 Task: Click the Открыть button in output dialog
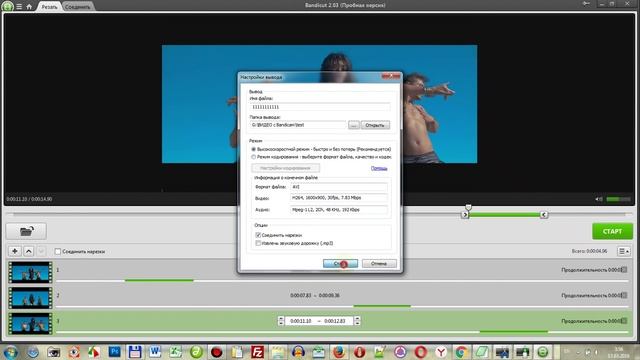click(375, 125)
